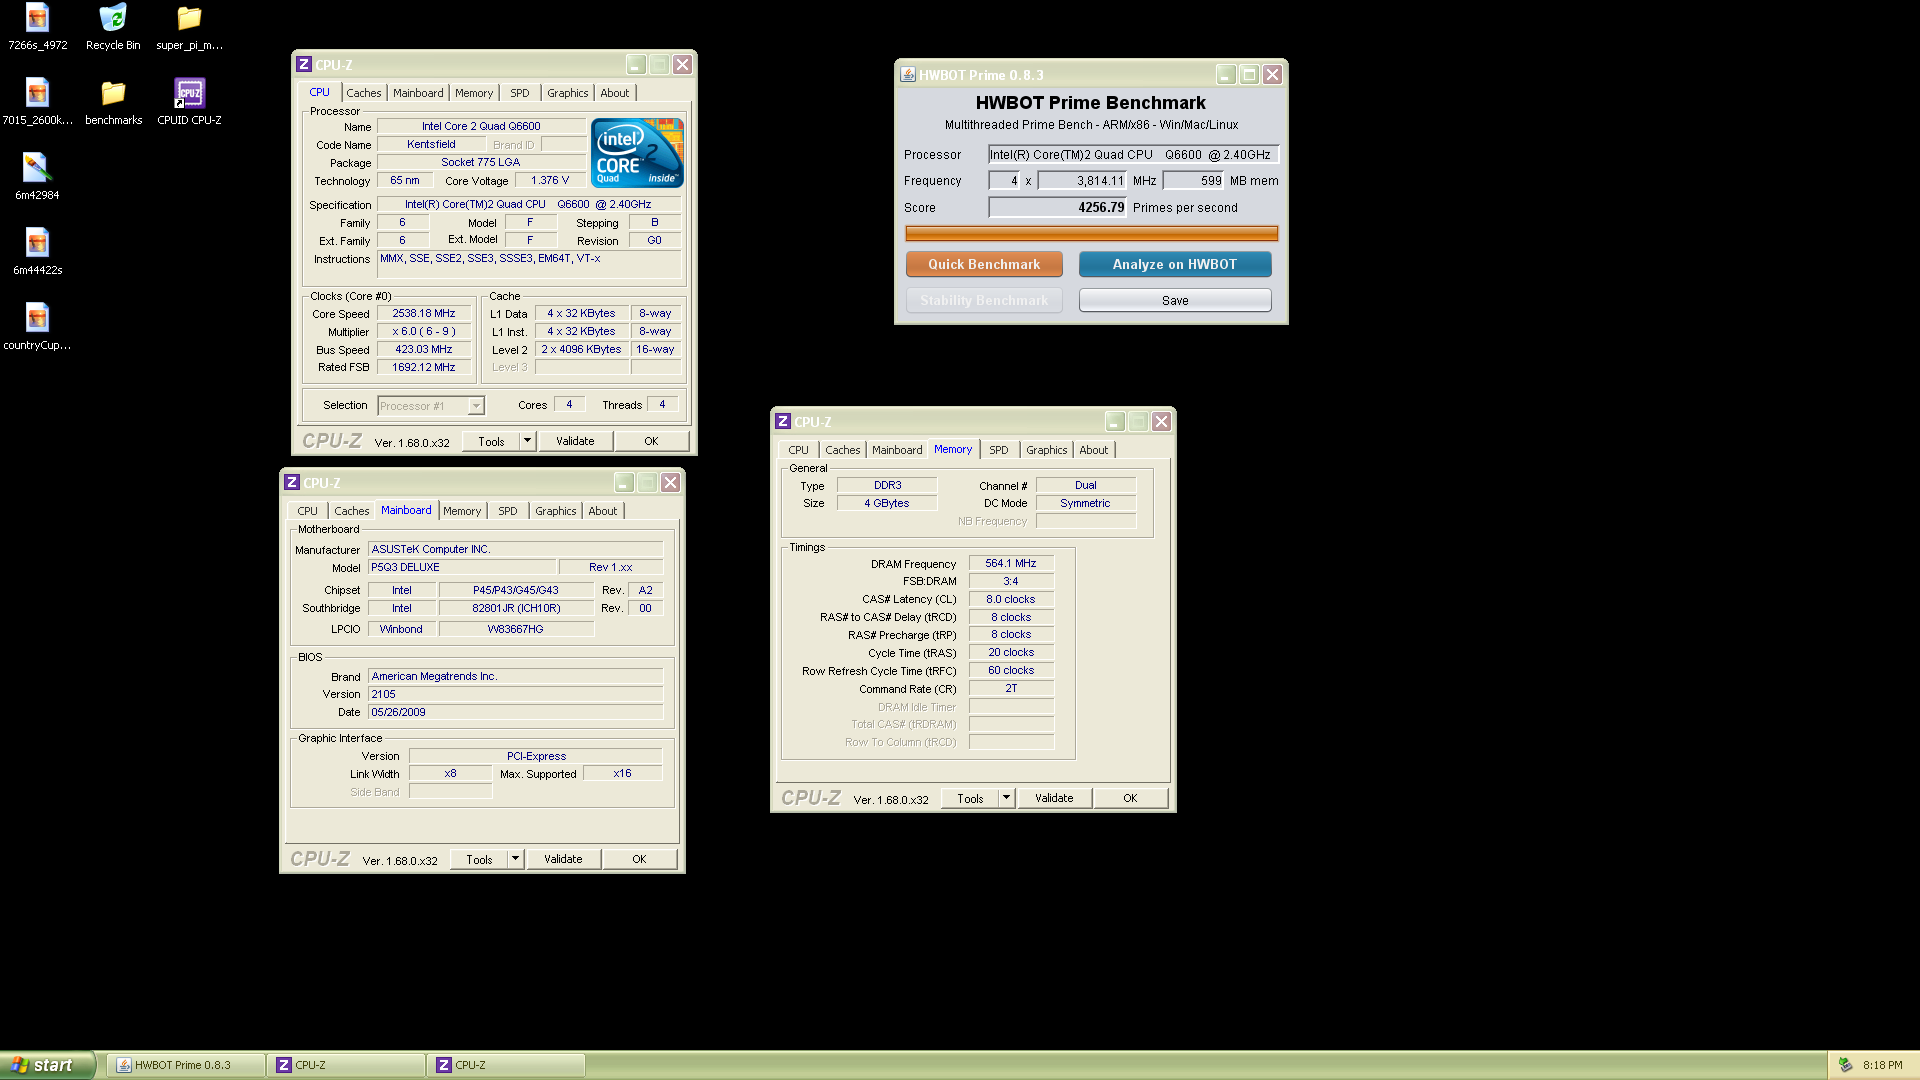Click the Core Speed value 2538.18 MHz
Viewport: 1920px width, 1080px height.
pos(424,313)
